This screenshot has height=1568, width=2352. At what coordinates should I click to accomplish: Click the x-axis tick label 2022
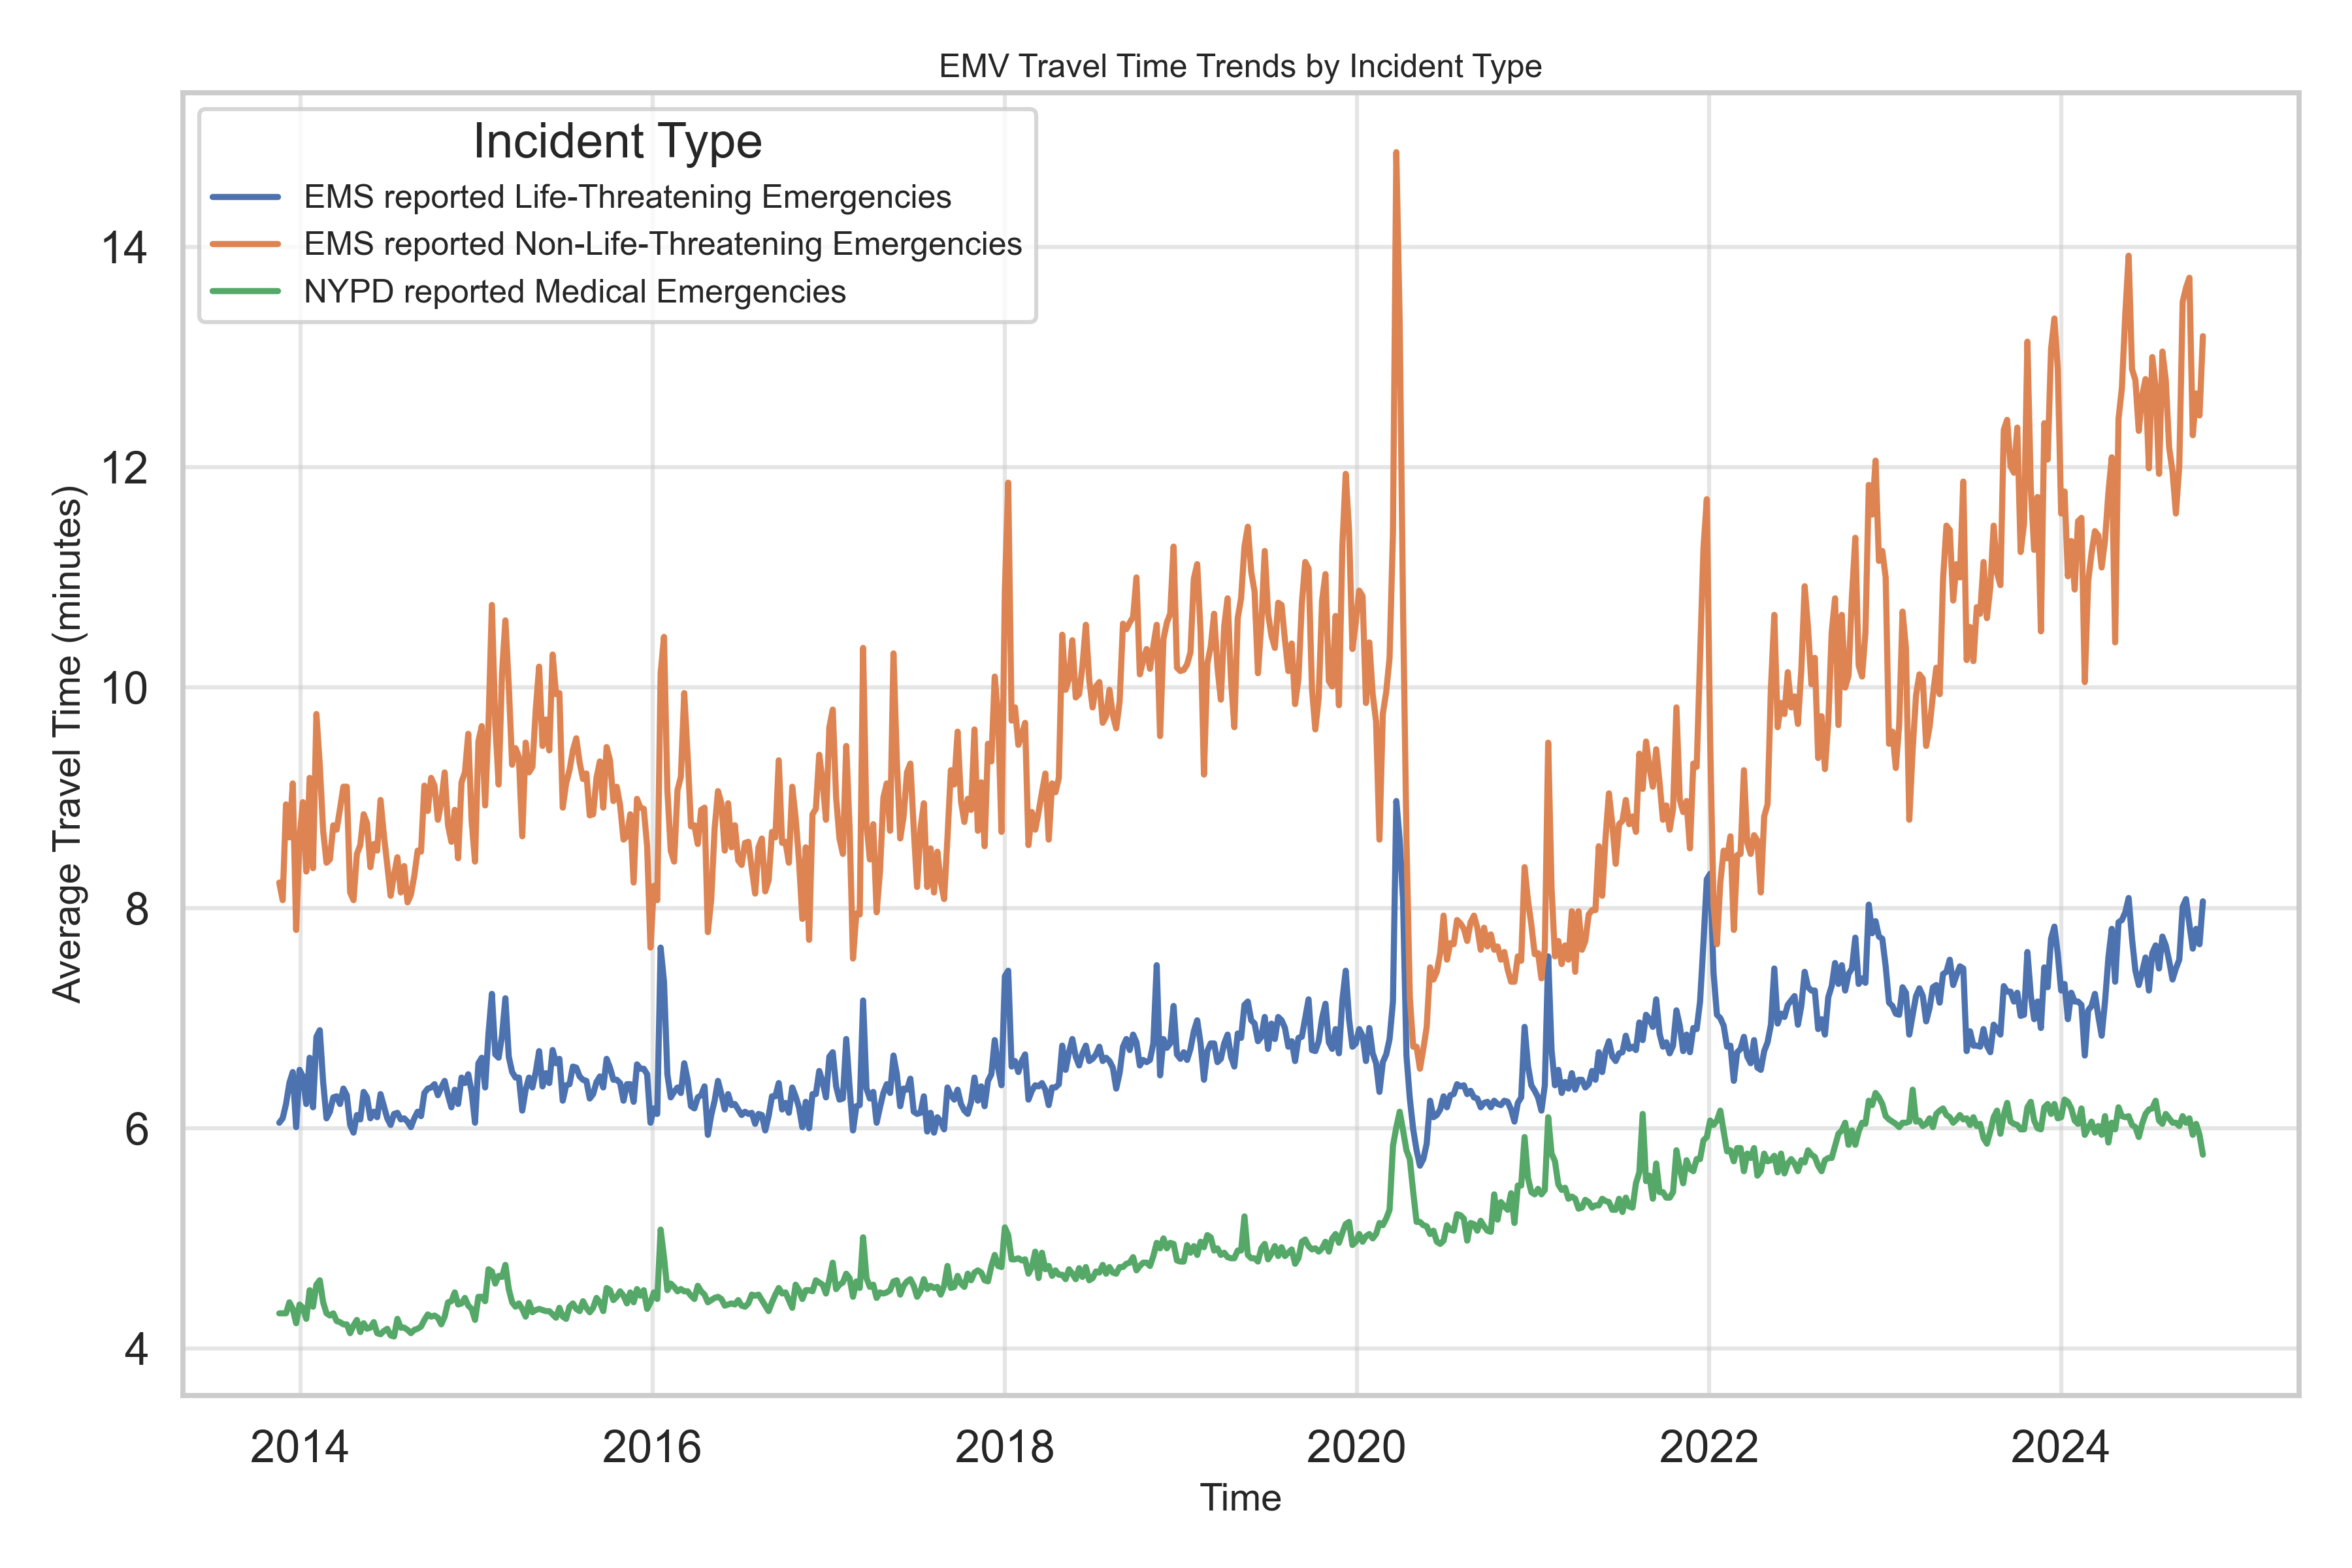[x=1709, y=1447]
